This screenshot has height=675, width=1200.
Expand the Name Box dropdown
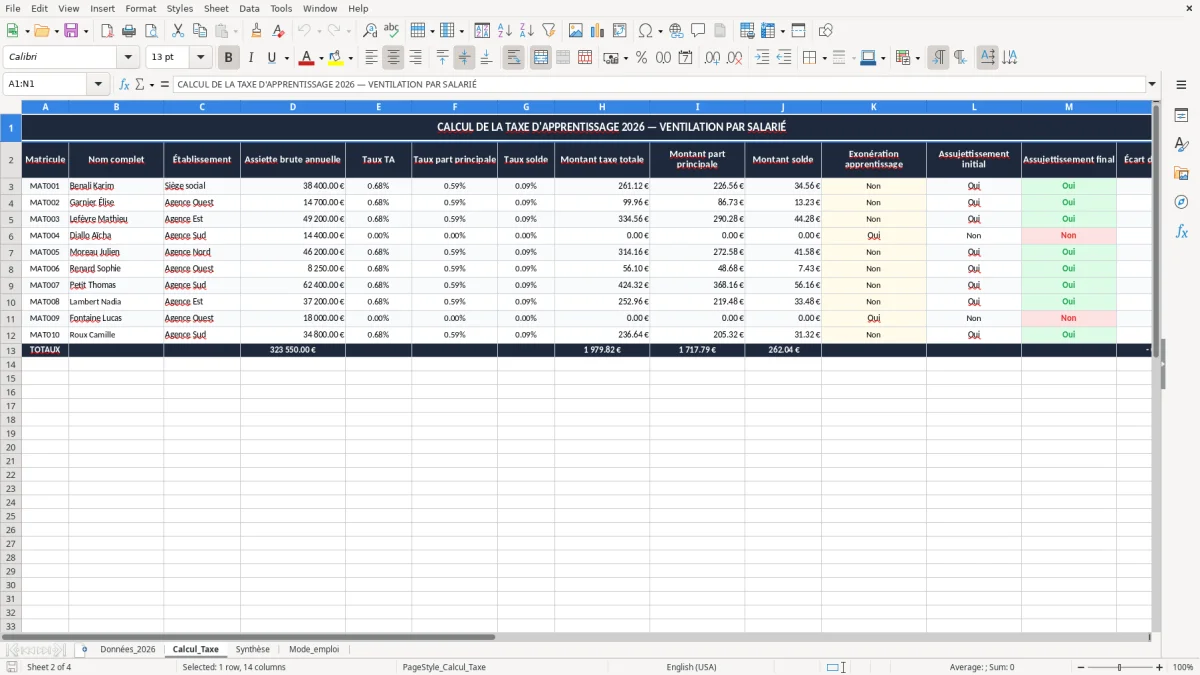[x=98, y=85]
